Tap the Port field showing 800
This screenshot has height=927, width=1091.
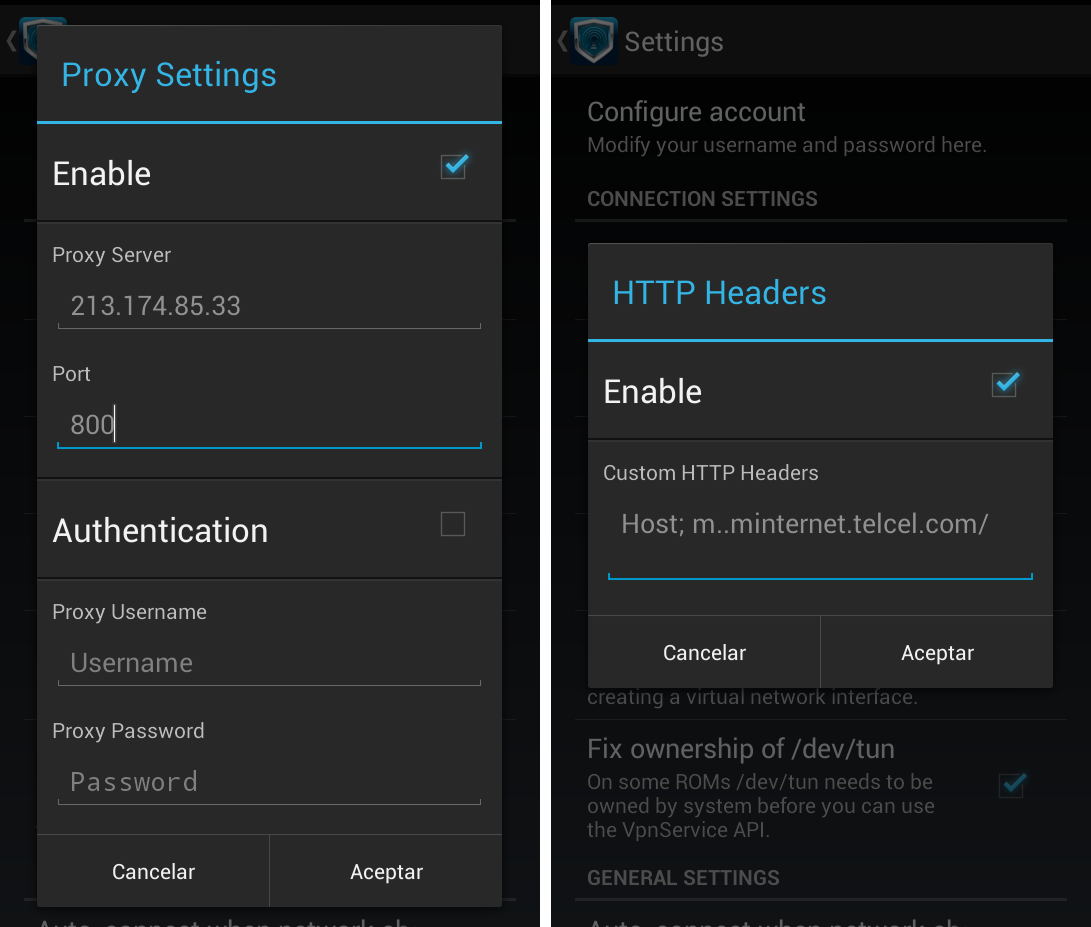(x=269, y=425)
